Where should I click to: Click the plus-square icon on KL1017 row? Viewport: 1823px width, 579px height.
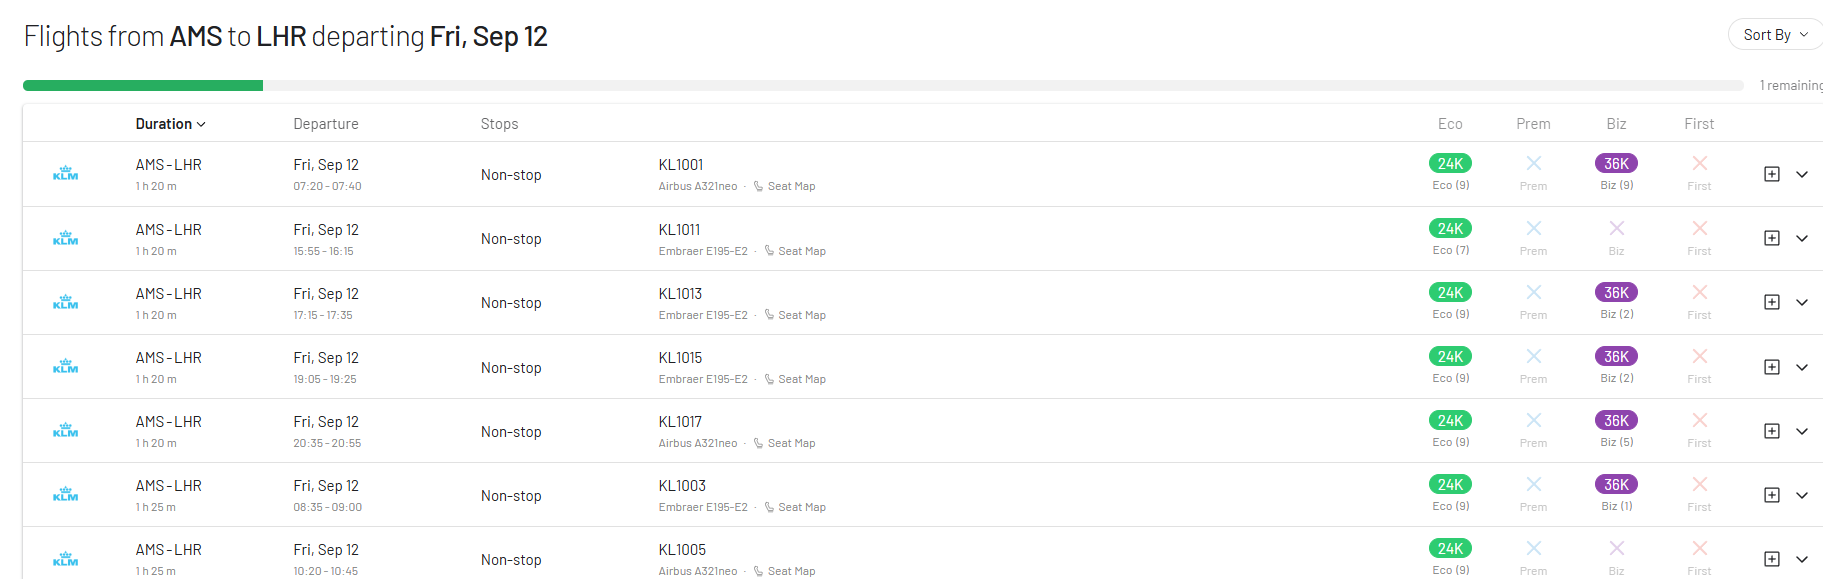point(1771,431)
